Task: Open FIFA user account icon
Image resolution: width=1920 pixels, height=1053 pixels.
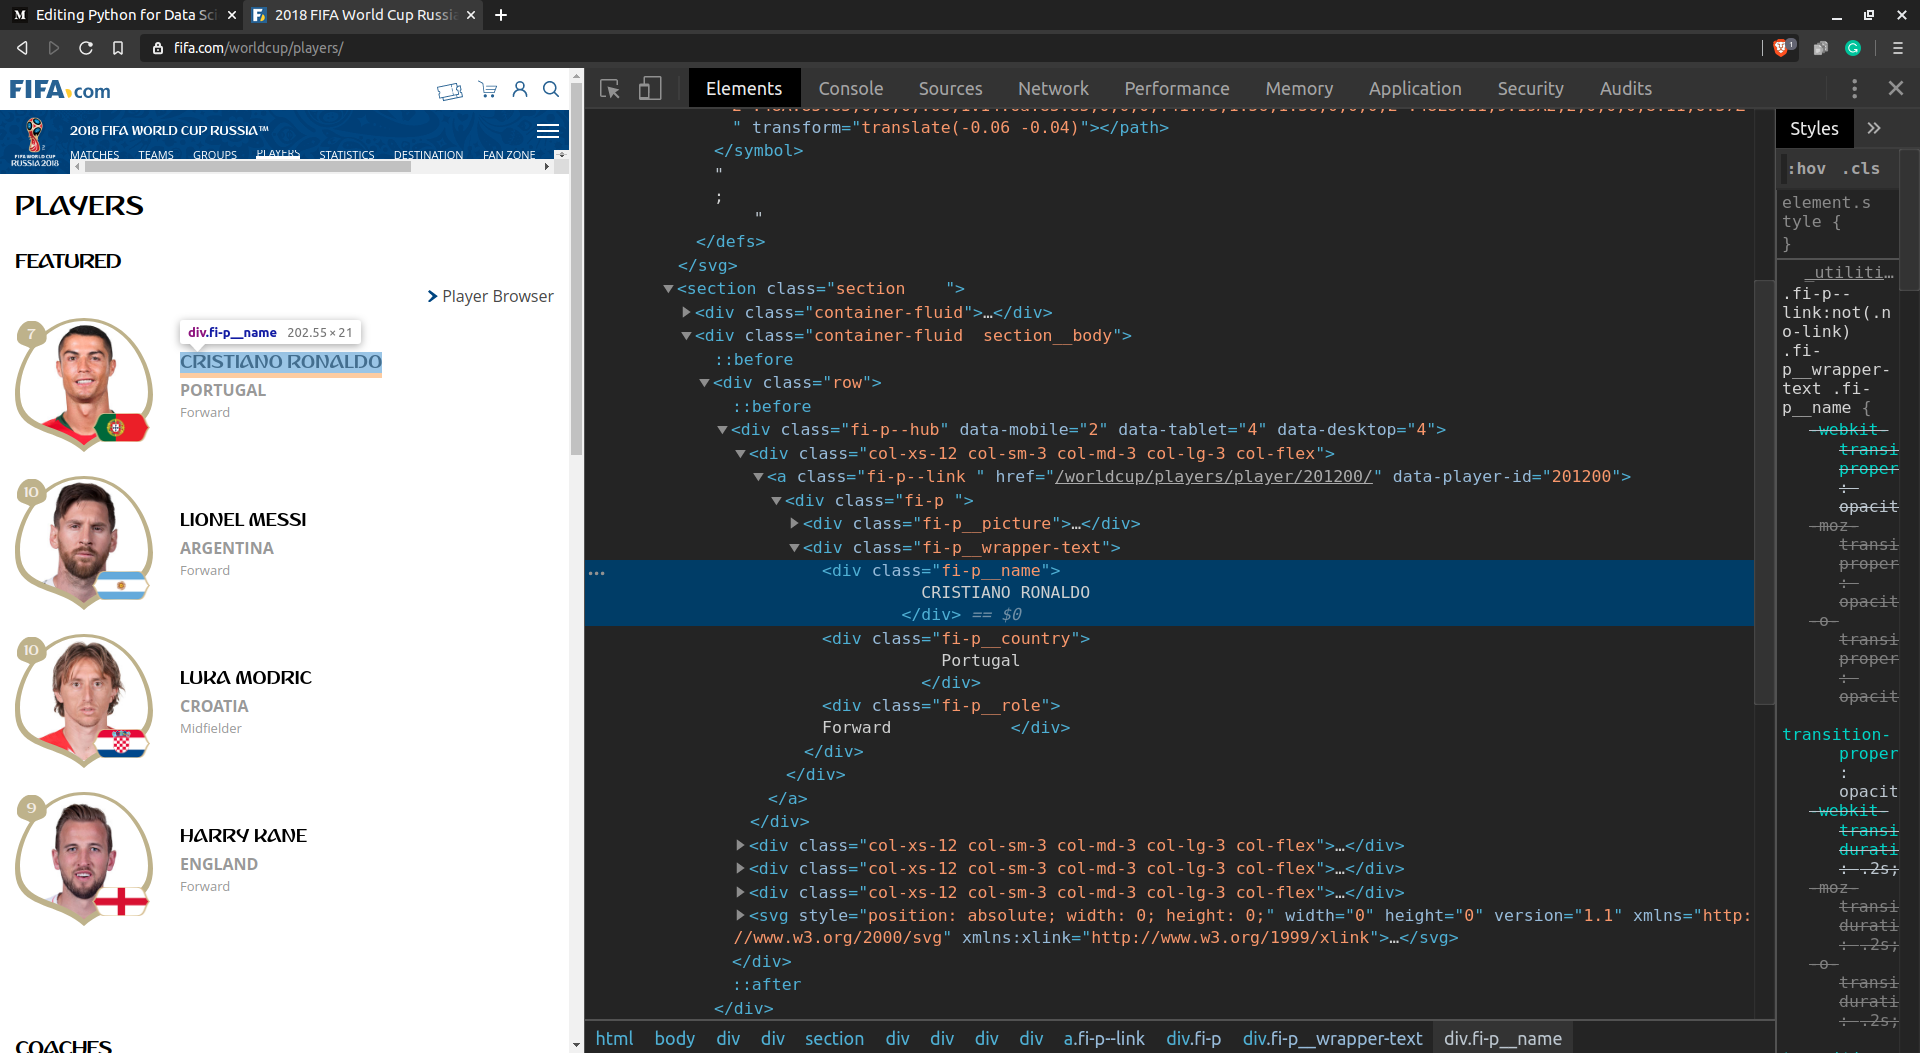Action: tap(520, 90)
